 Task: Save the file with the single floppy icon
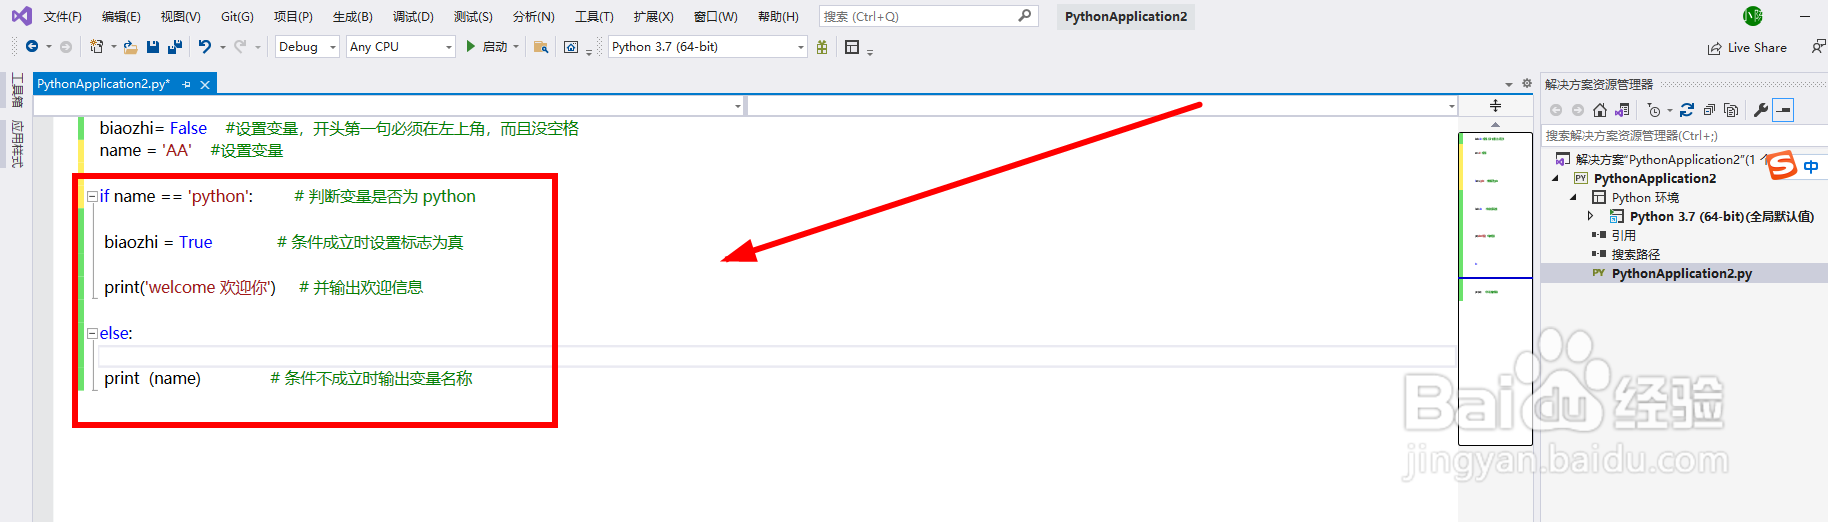point(153,47)
